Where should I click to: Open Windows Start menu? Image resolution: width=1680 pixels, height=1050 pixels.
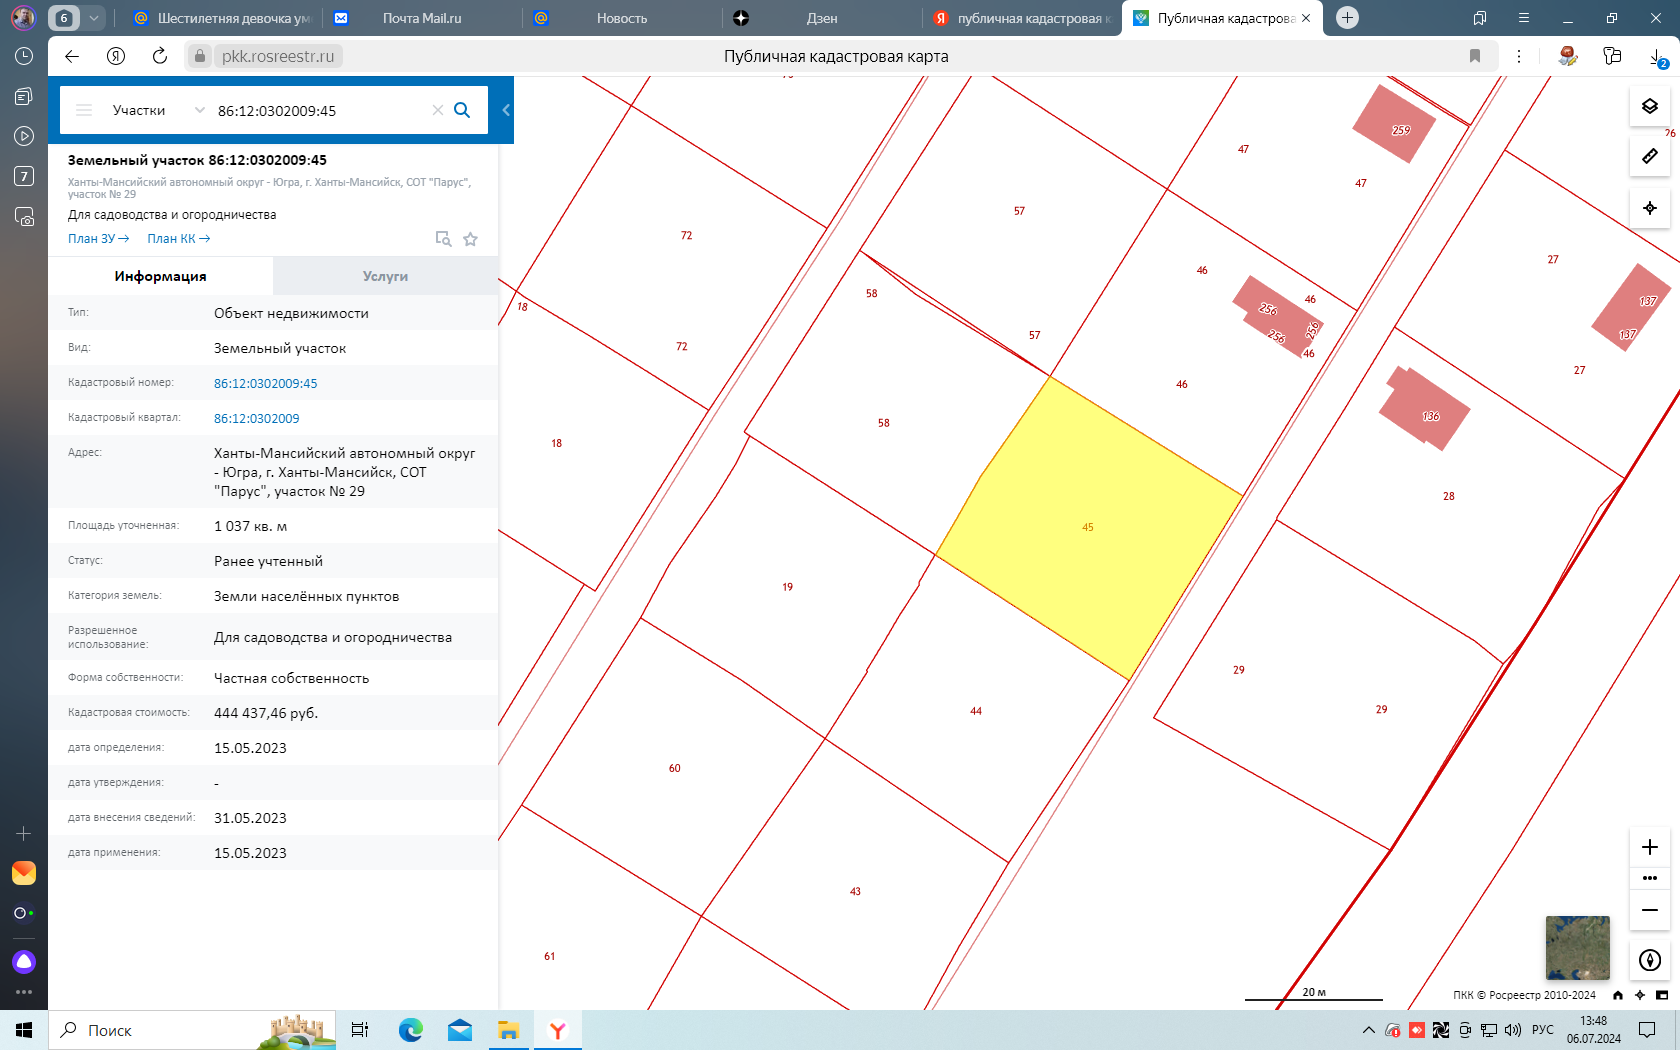coord(24,1030)
